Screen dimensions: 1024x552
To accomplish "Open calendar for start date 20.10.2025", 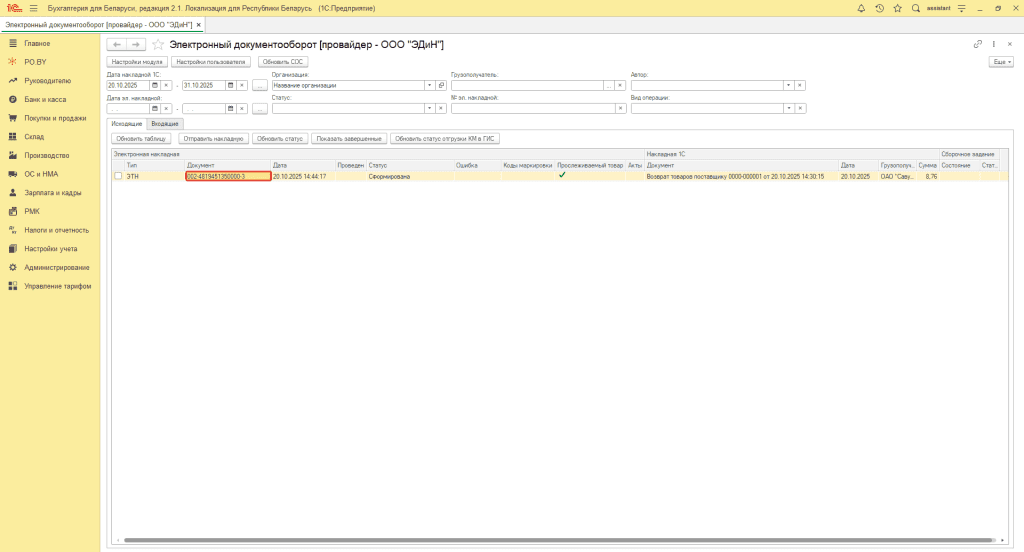I will click(x=155, y=85).
